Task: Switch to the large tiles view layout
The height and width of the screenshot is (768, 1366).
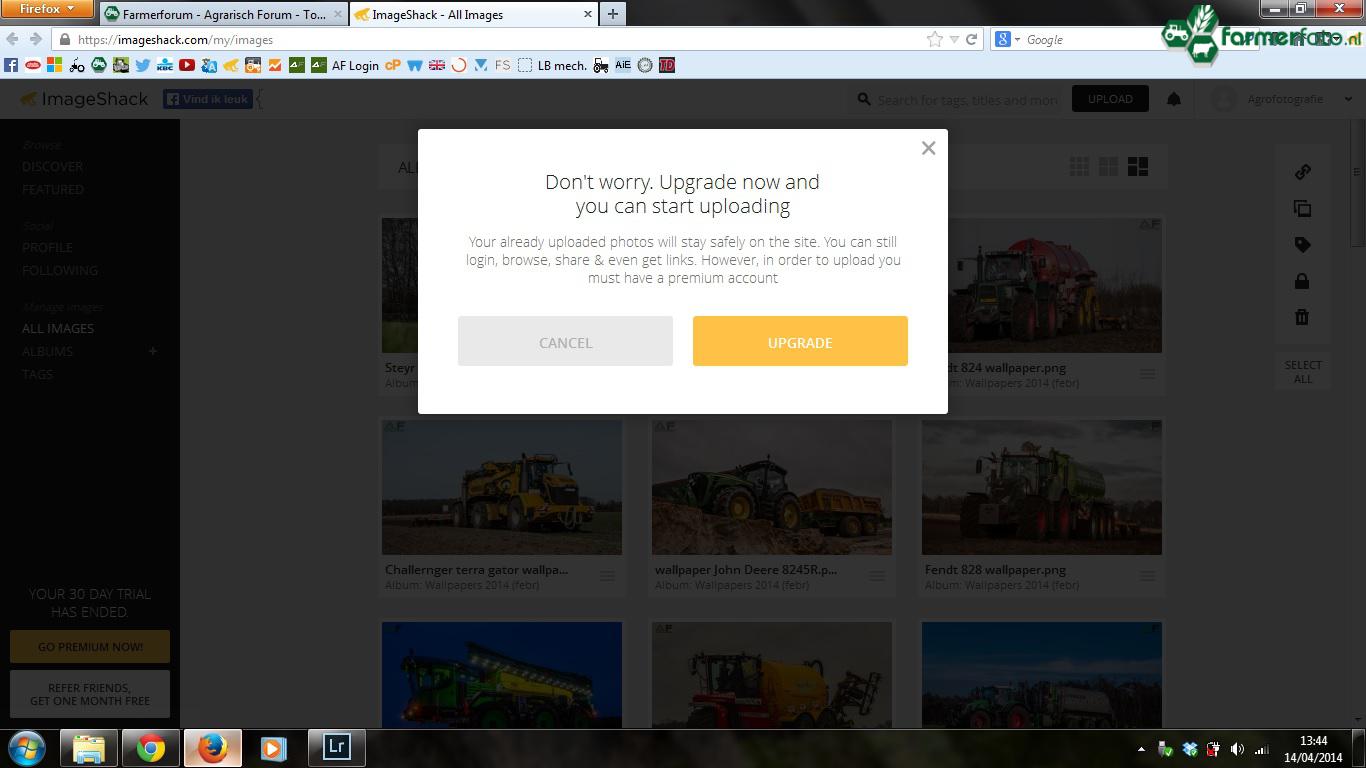Action: 1138,167
